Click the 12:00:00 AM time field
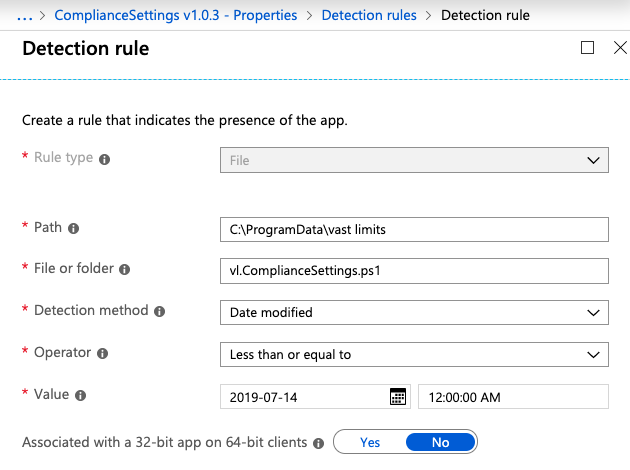The height and width of the screenshot is (470, 630). (x=513, y=397)
